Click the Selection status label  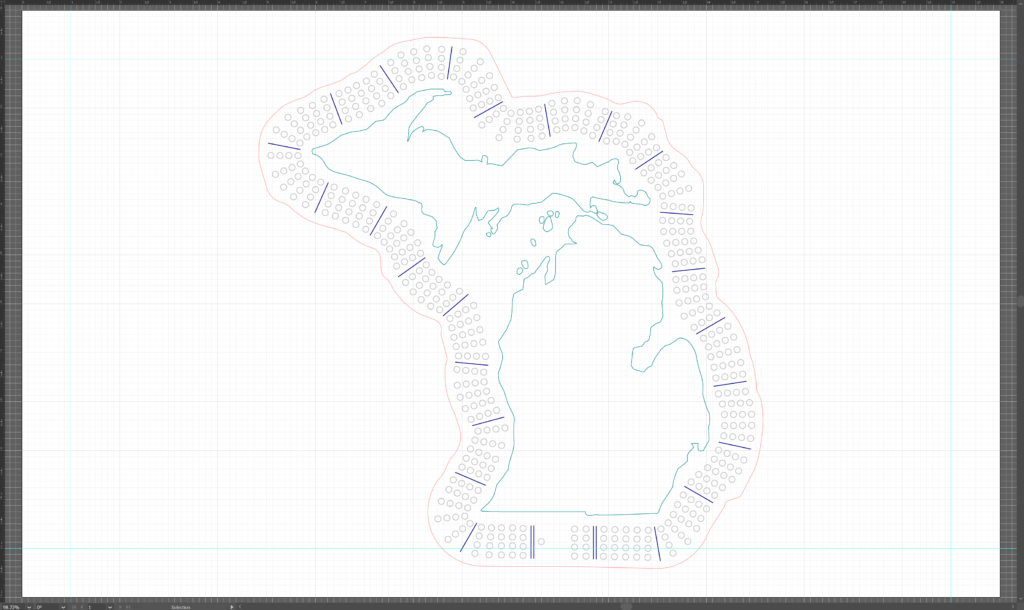point(180,607)
